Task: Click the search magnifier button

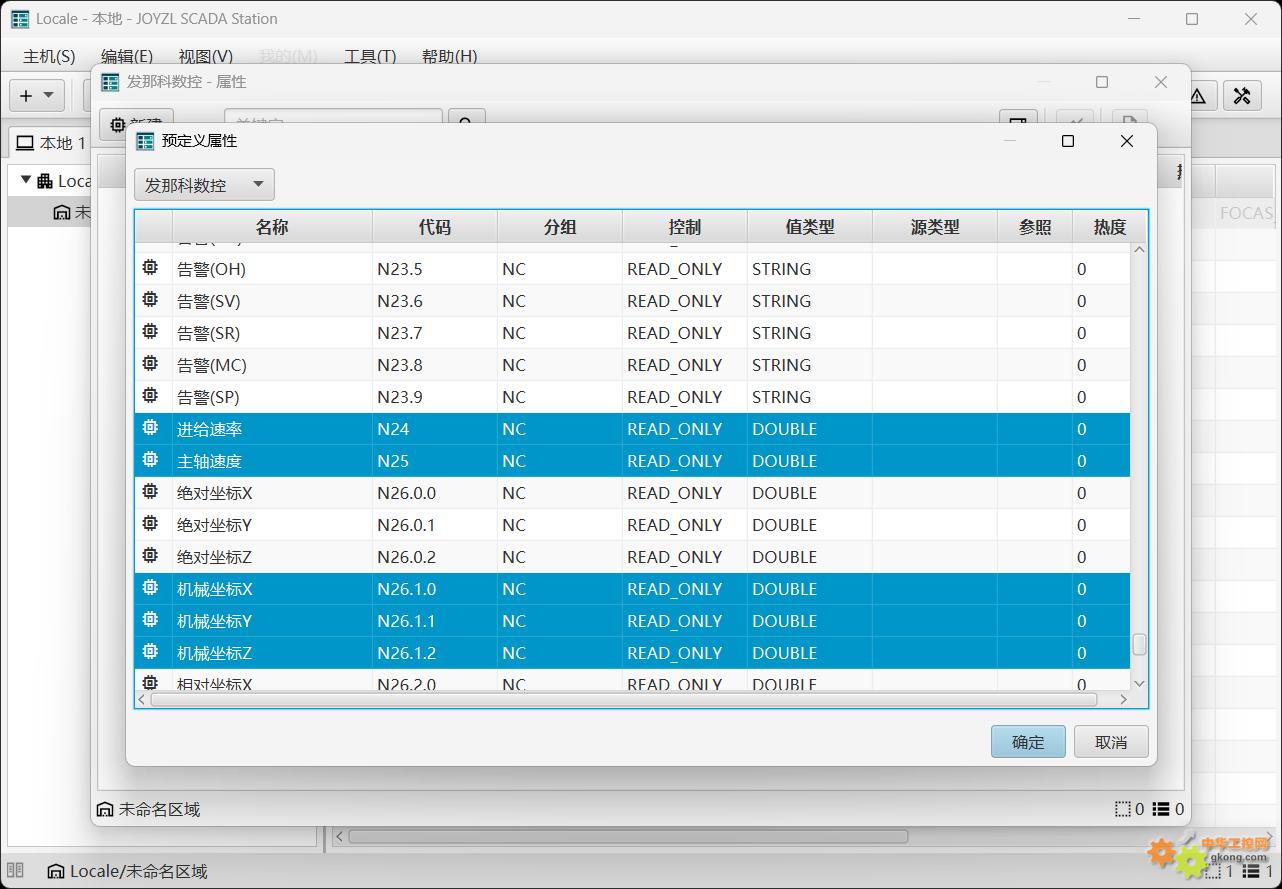Action: coord(466,123)
